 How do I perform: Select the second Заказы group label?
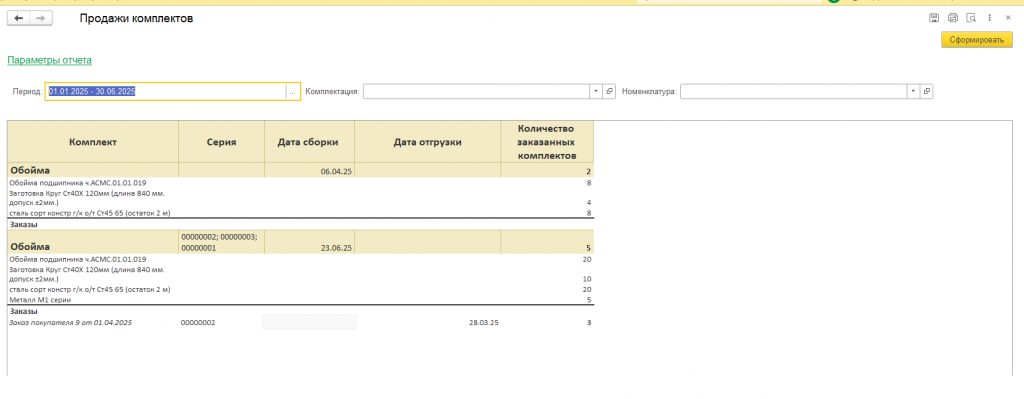(23, 311)
